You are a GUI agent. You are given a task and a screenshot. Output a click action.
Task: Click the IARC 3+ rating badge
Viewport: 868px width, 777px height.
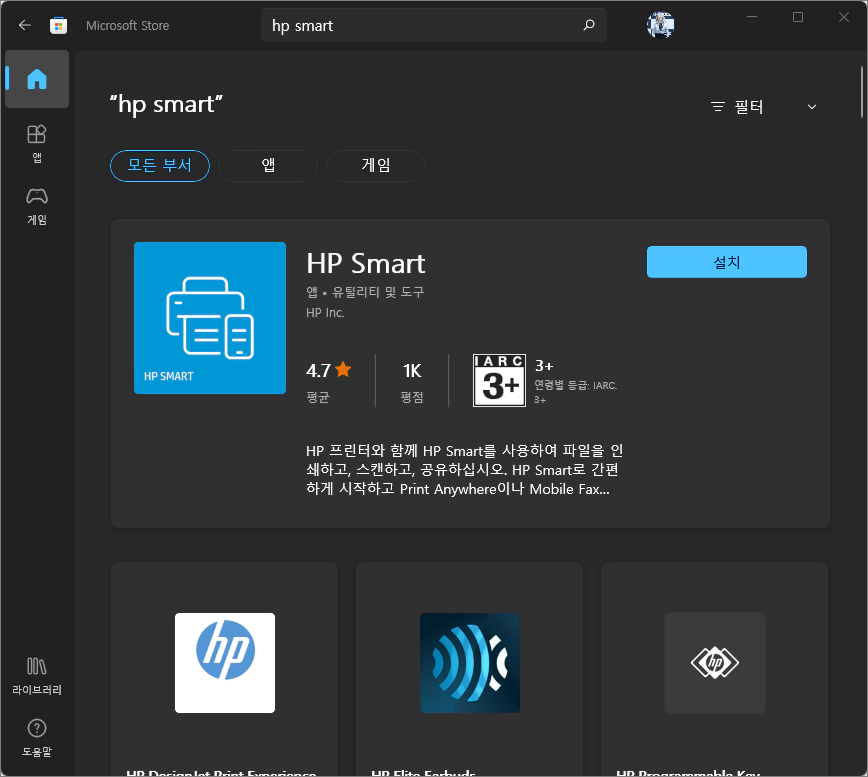(x=499, y=380)
